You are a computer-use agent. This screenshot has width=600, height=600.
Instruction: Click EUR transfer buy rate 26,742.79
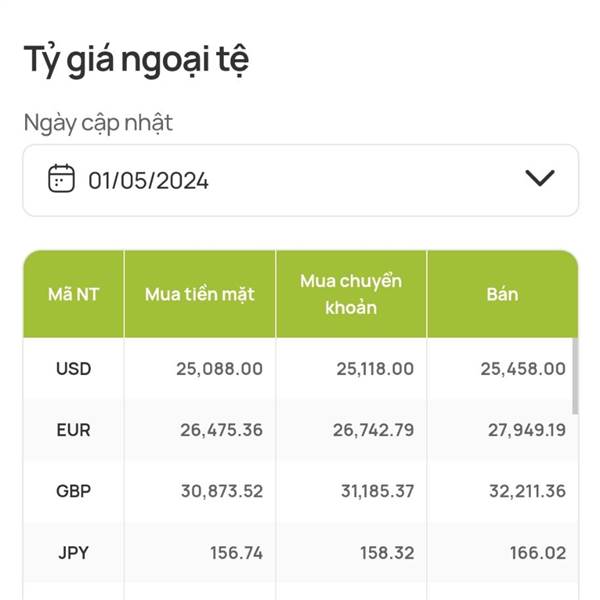373,430
